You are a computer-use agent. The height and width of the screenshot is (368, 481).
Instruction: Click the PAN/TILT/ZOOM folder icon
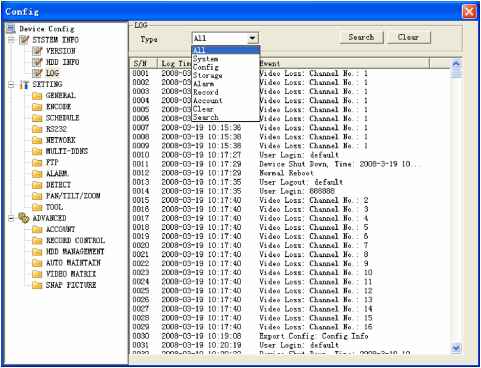37,196
